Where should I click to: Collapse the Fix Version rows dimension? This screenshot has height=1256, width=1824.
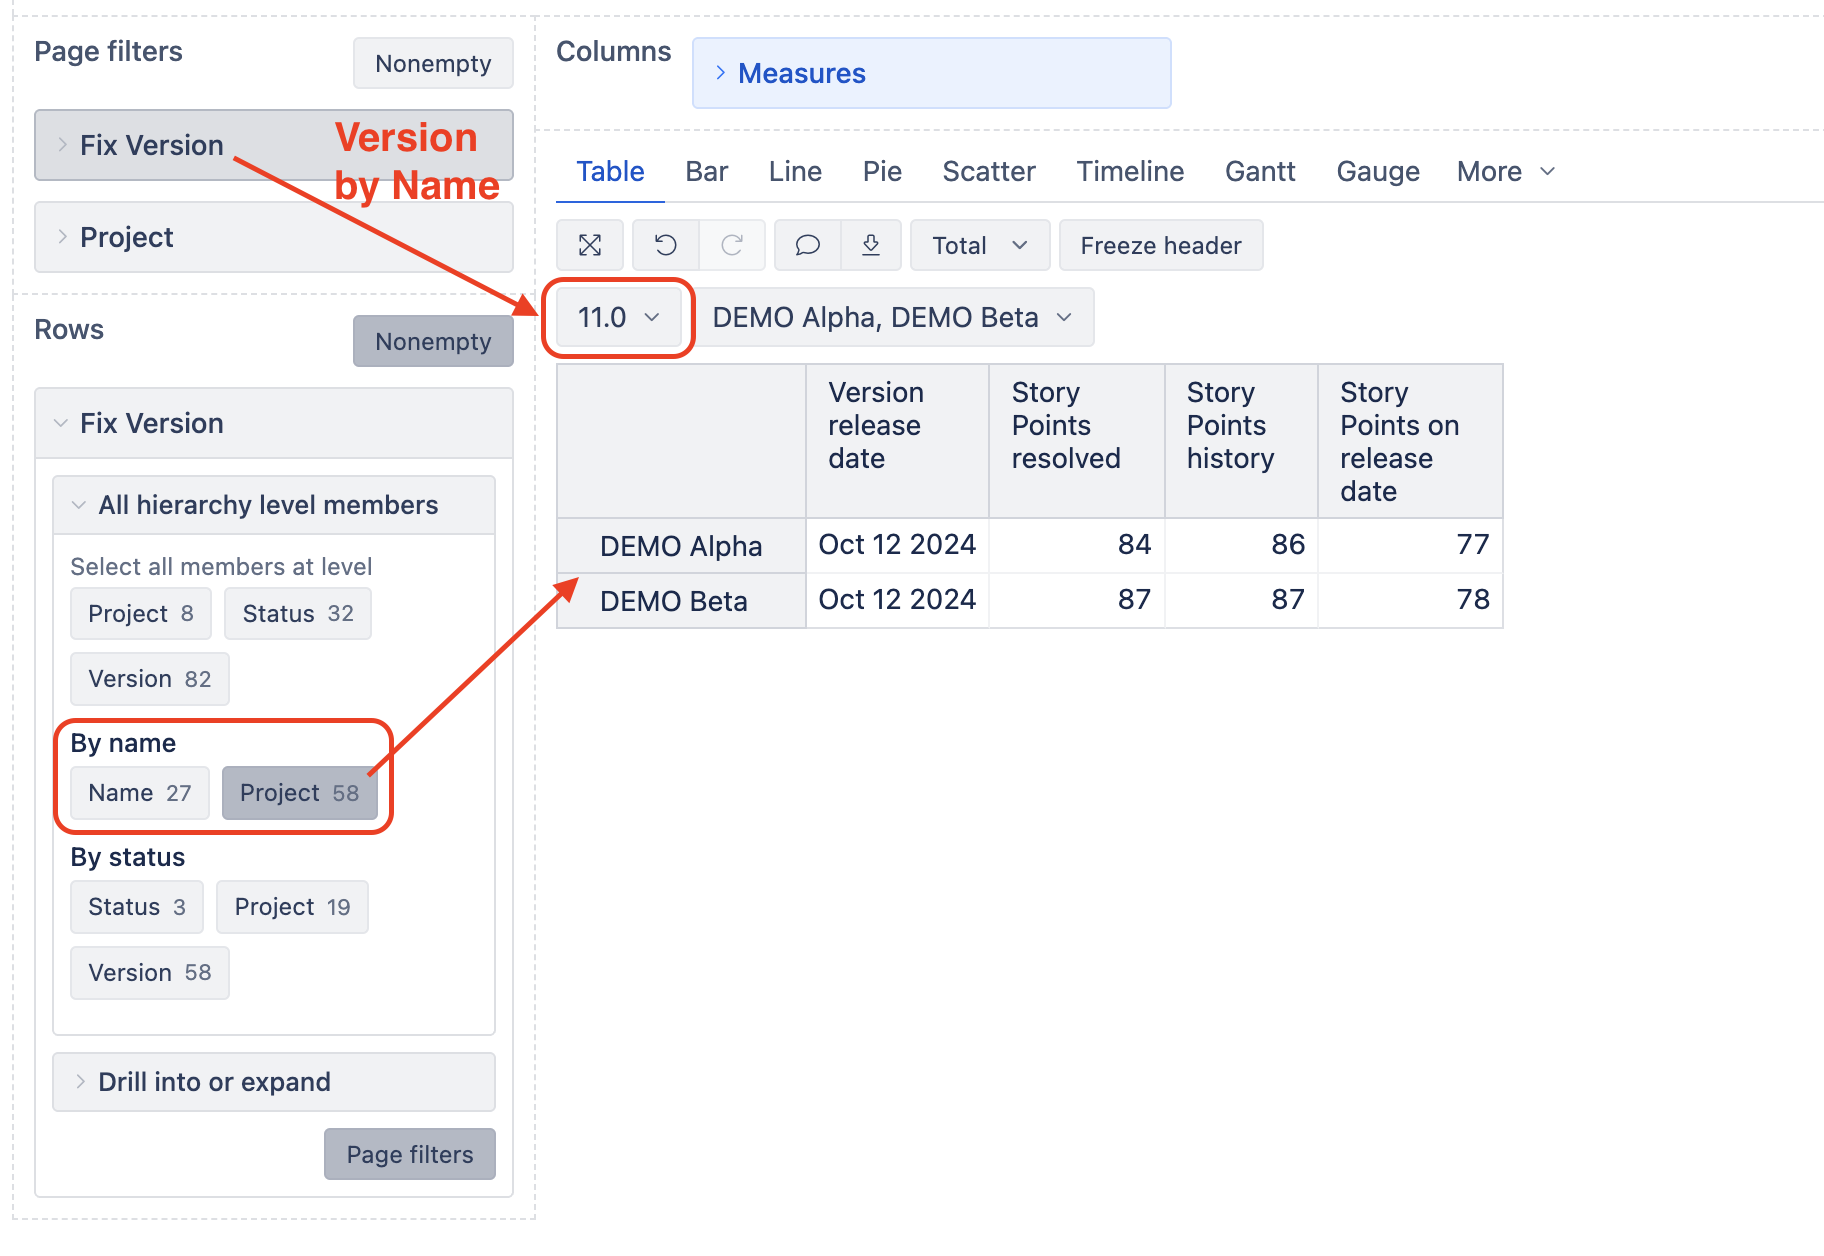274,423
